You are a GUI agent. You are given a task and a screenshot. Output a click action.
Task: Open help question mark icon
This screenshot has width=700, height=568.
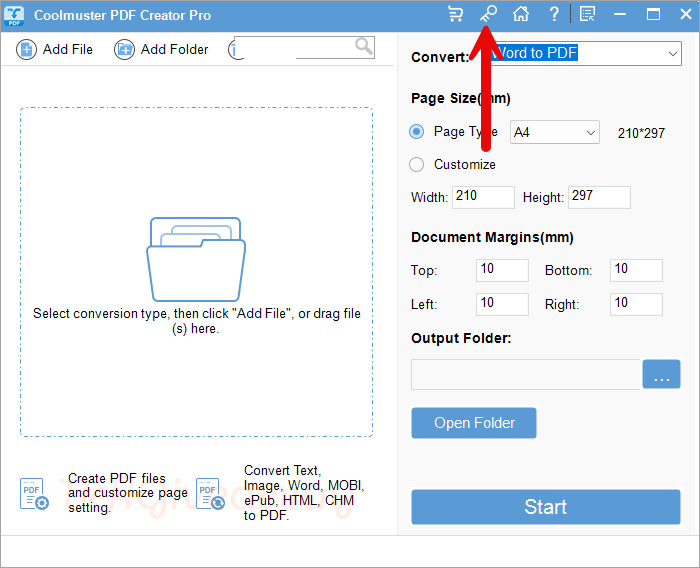(554, 14)
